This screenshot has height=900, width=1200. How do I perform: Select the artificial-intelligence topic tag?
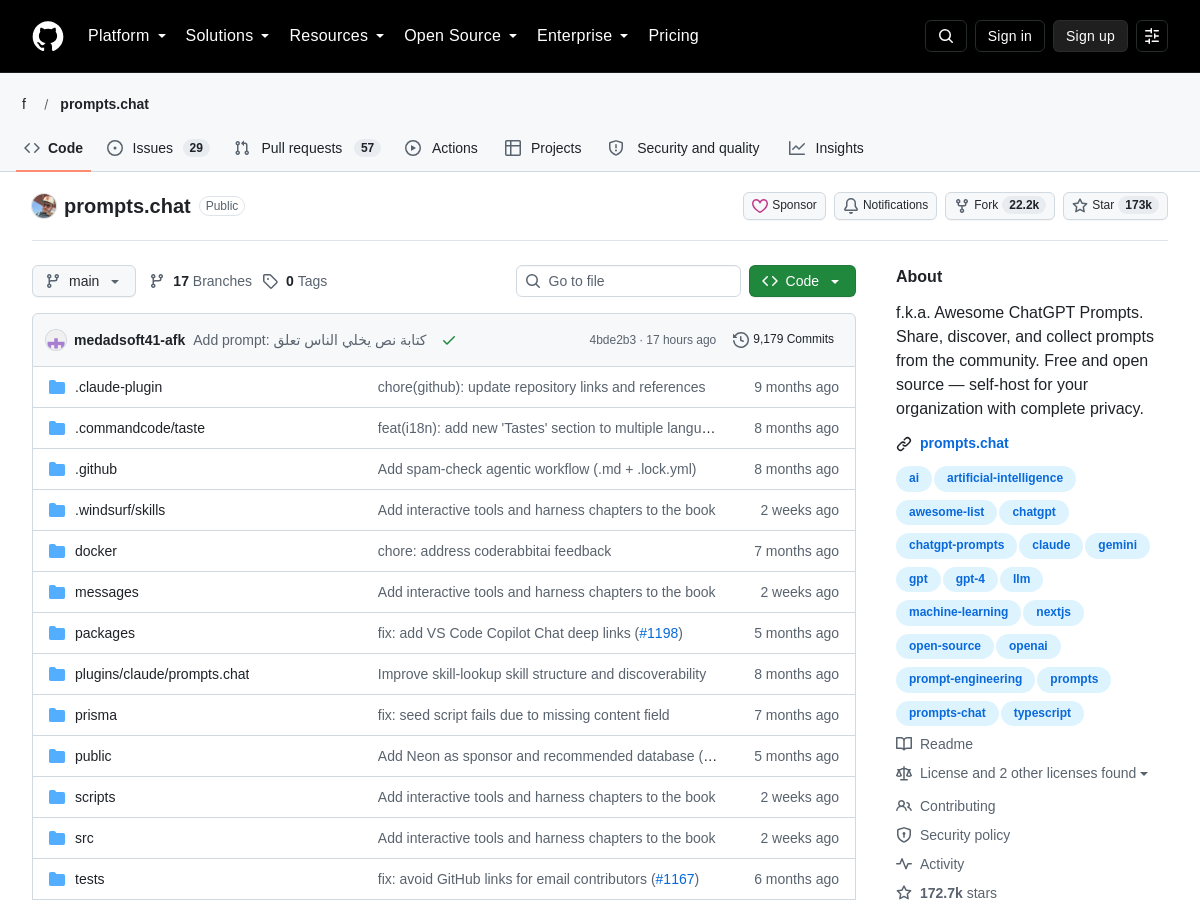(x=1005, y=478)
